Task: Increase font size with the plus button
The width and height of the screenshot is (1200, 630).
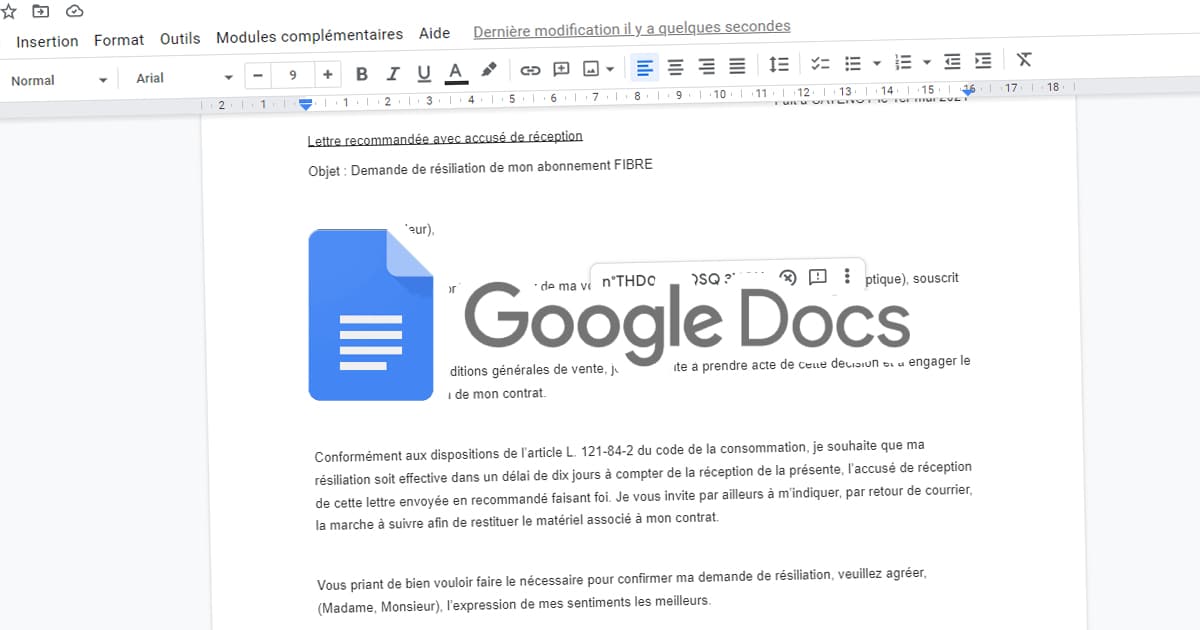Action: tap(327, 74)
